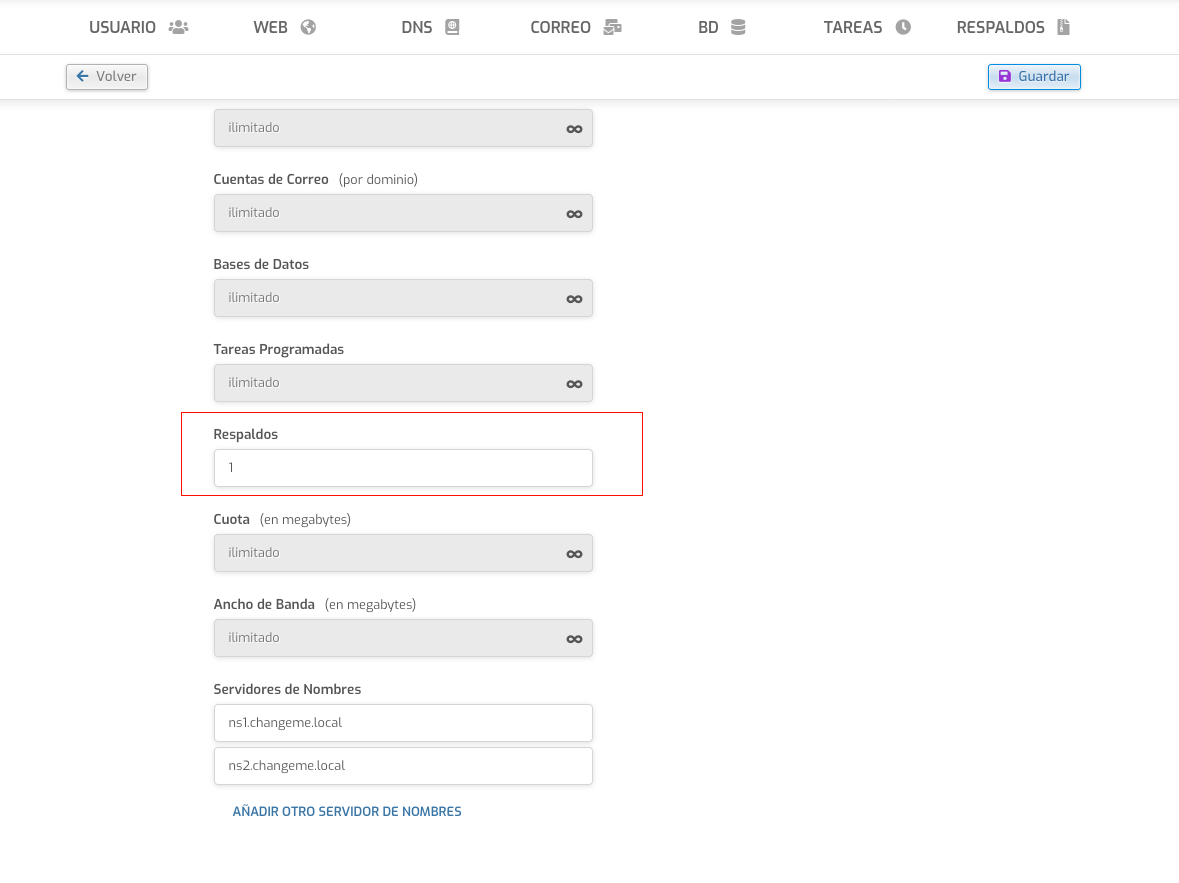Open the USUARIO section users icon
Viewport: 1179px width, 883px height.
pyautogui.click(x=178, y=27)
